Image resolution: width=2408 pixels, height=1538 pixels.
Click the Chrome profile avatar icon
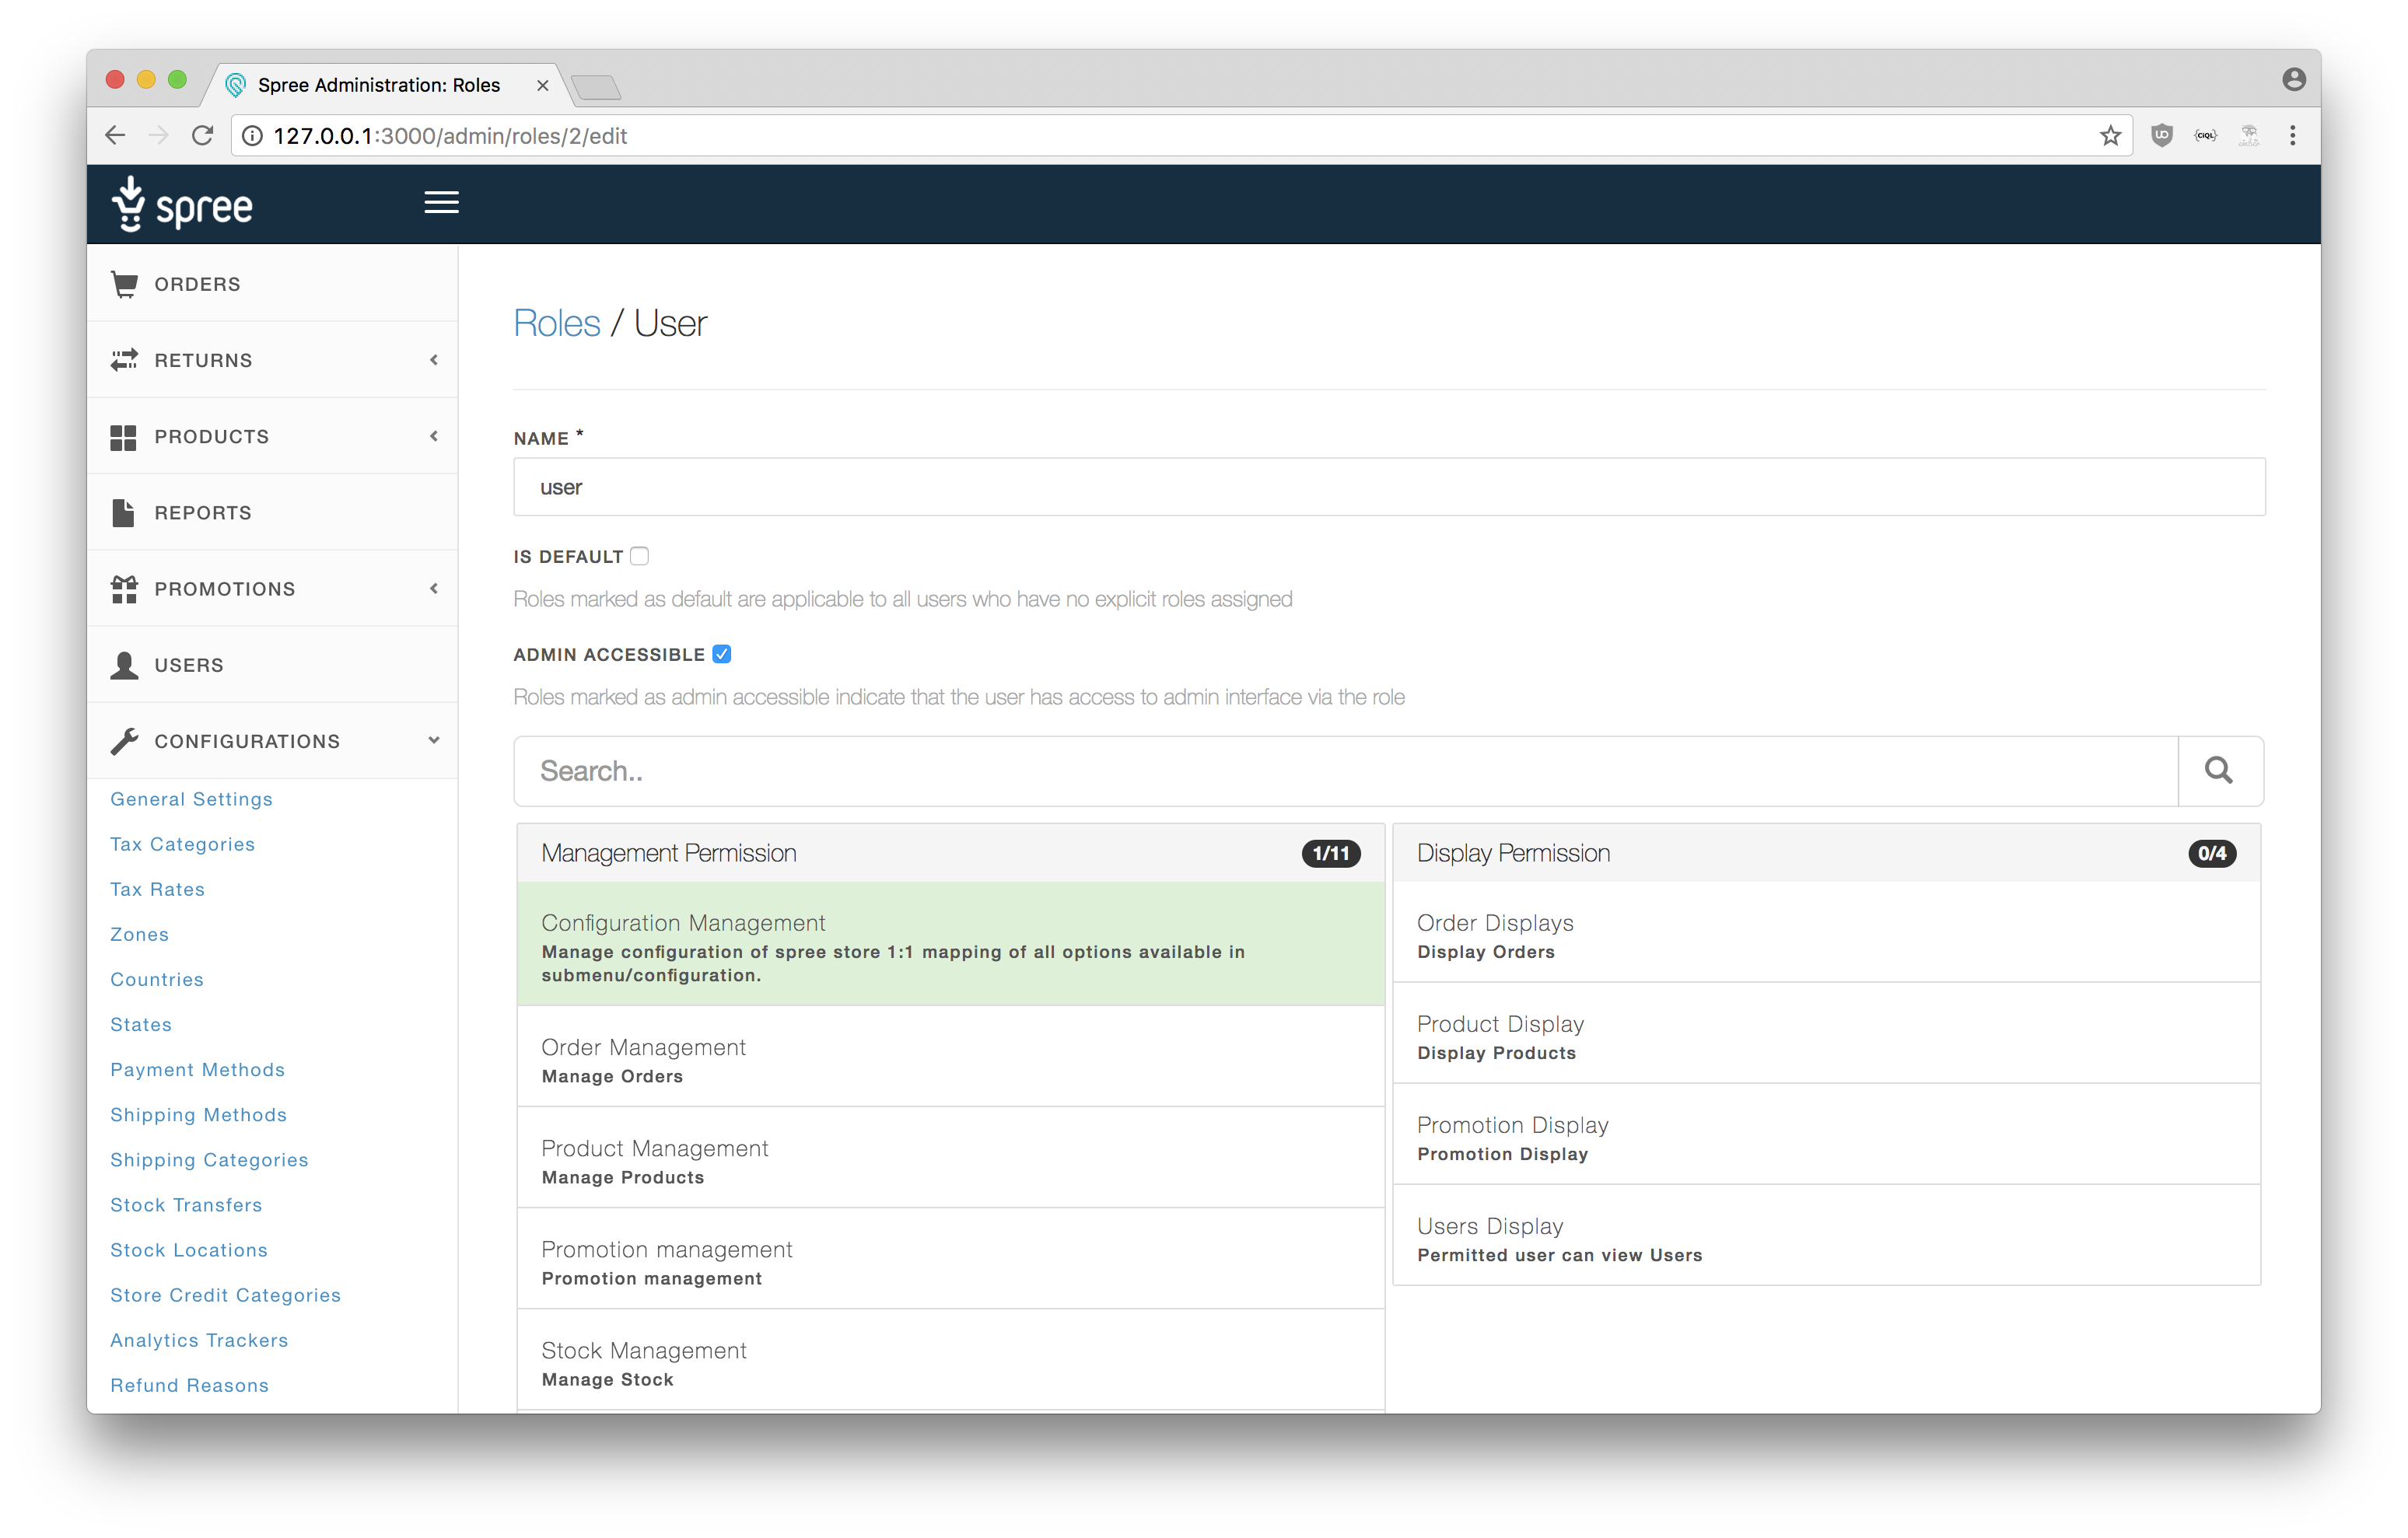point(2294,79)
